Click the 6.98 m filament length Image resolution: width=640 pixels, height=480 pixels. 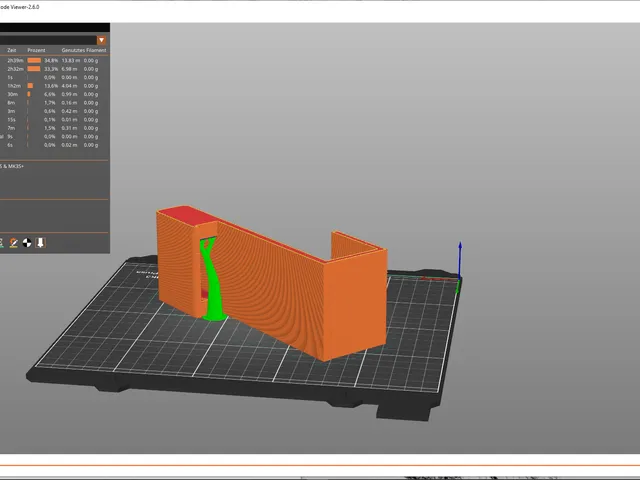click(69, 69)
